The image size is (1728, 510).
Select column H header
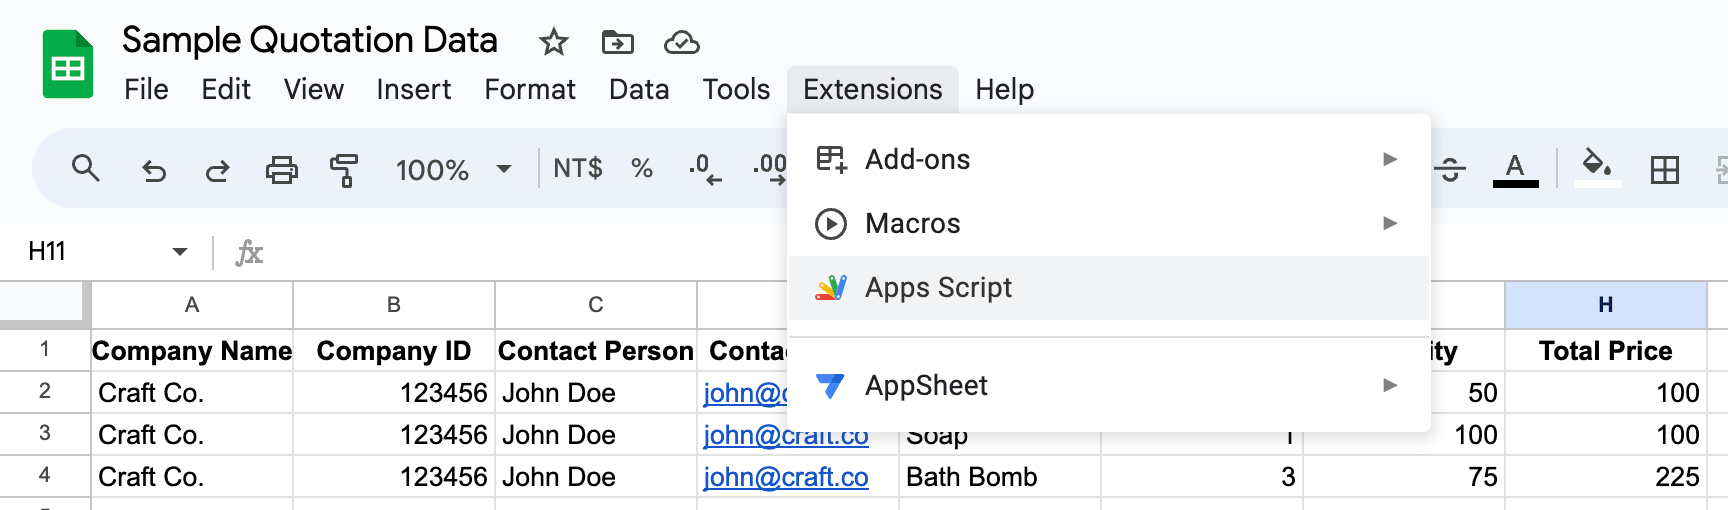pyautogui.click(x=1606, y=305)
